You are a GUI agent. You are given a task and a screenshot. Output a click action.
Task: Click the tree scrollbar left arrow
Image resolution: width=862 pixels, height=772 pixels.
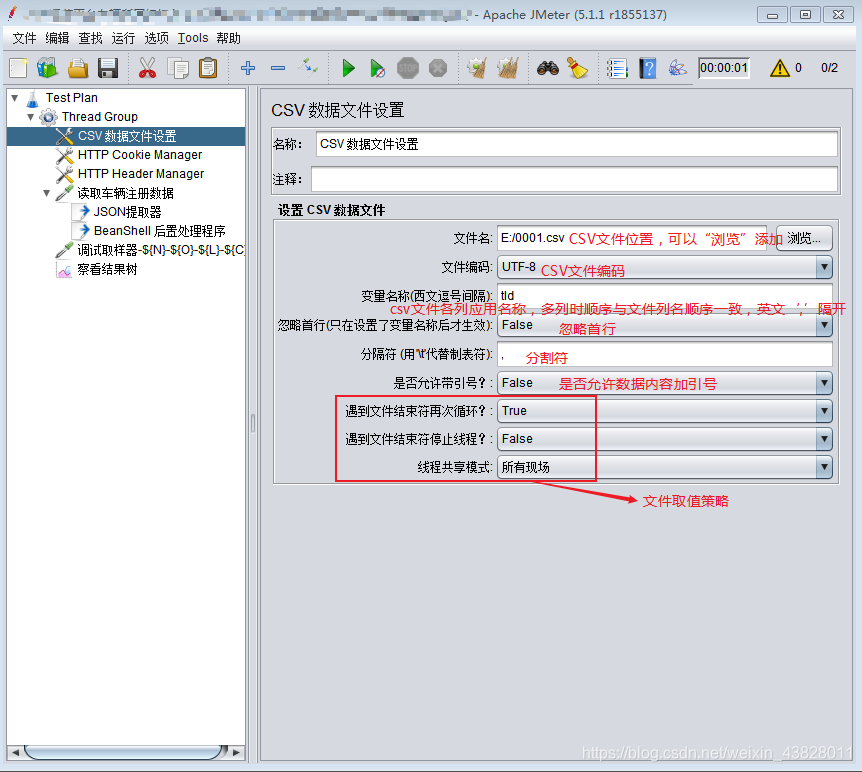coord(15,752)
